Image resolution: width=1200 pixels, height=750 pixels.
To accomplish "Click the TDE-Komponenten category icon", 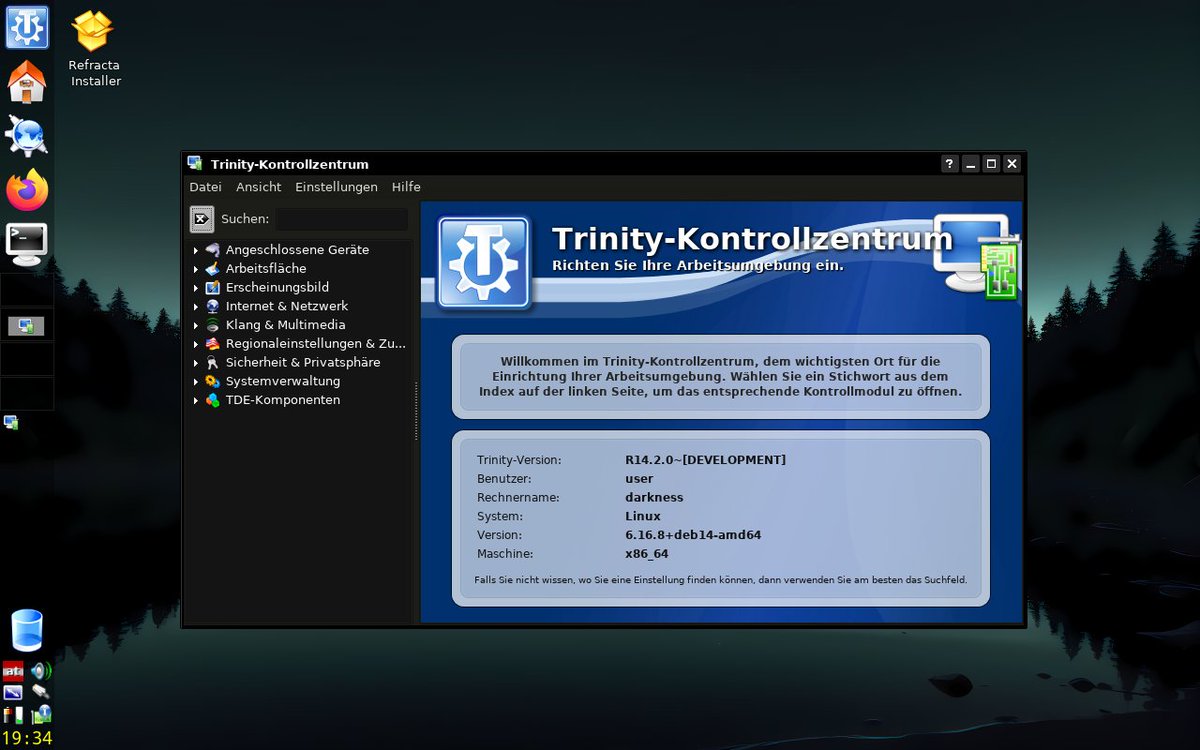I will tap(212, 400).
